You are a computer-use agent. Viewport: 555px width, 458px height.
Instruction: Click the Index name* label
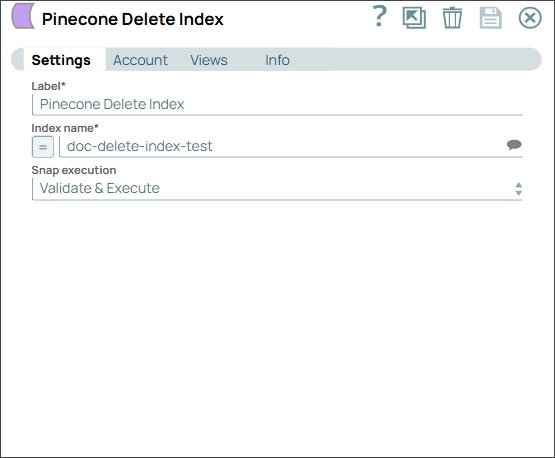point(65,128)
